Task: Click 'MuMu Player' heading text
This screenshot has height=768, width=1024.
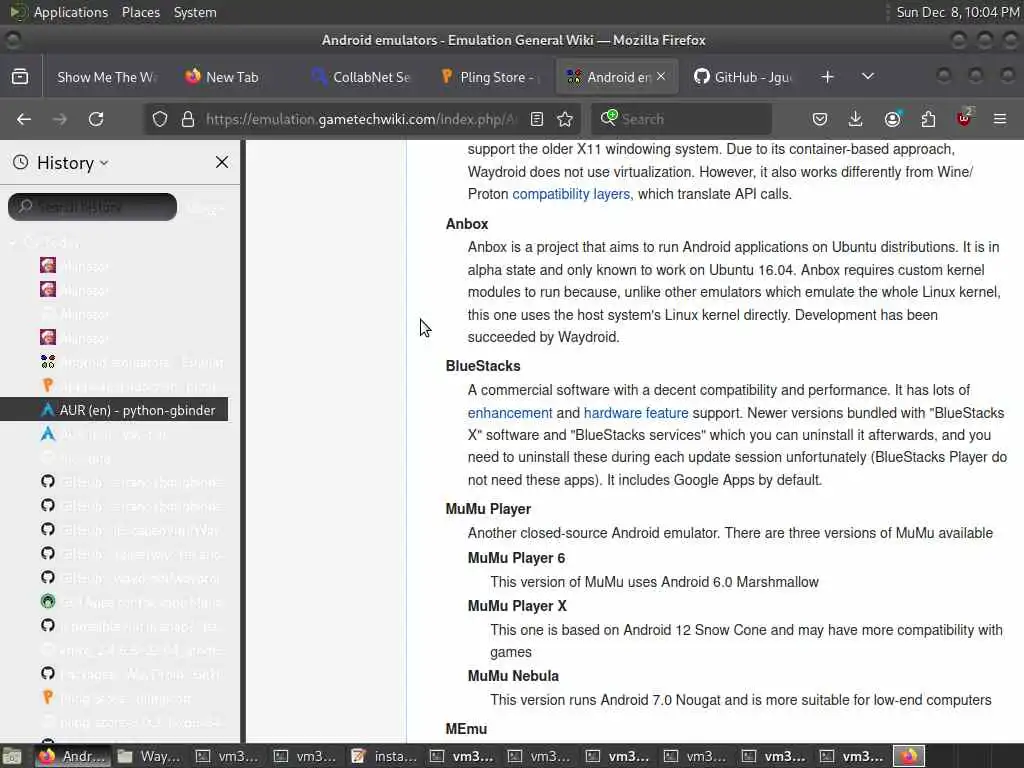Action: (488, 509)
